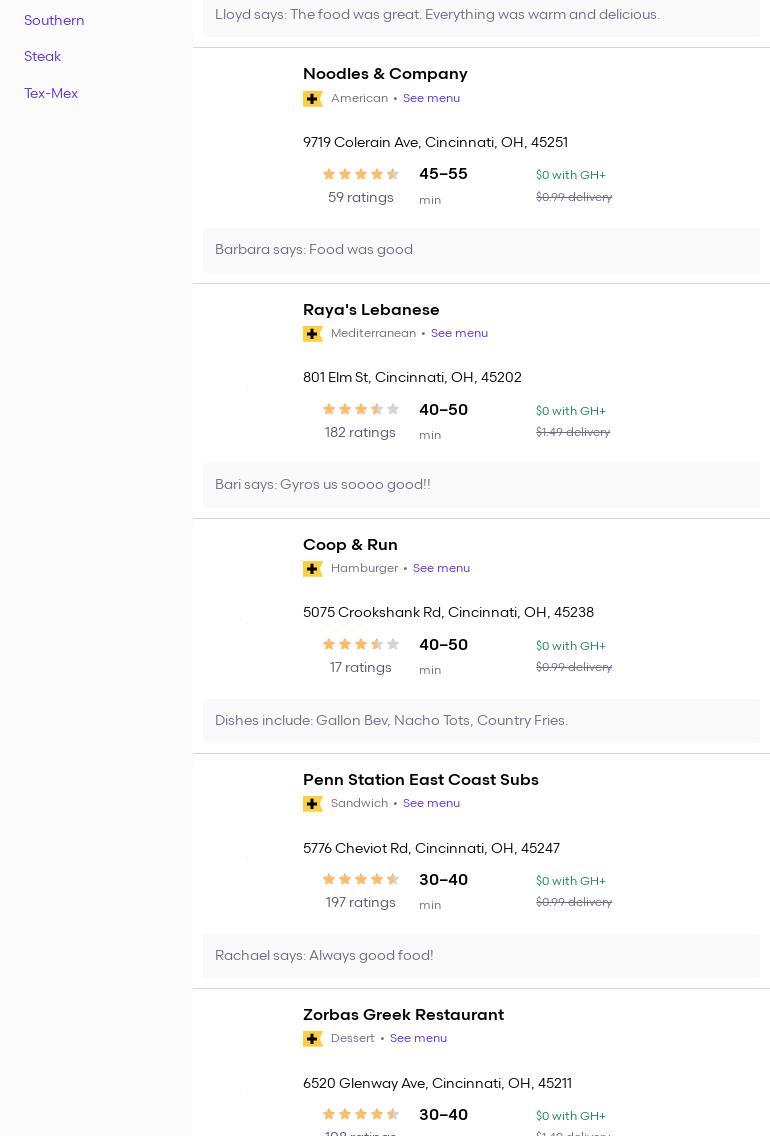Click the GH+ badge under Coop & Run
770x1136 pixels.
pyautogui.click(x=313, y=569)
